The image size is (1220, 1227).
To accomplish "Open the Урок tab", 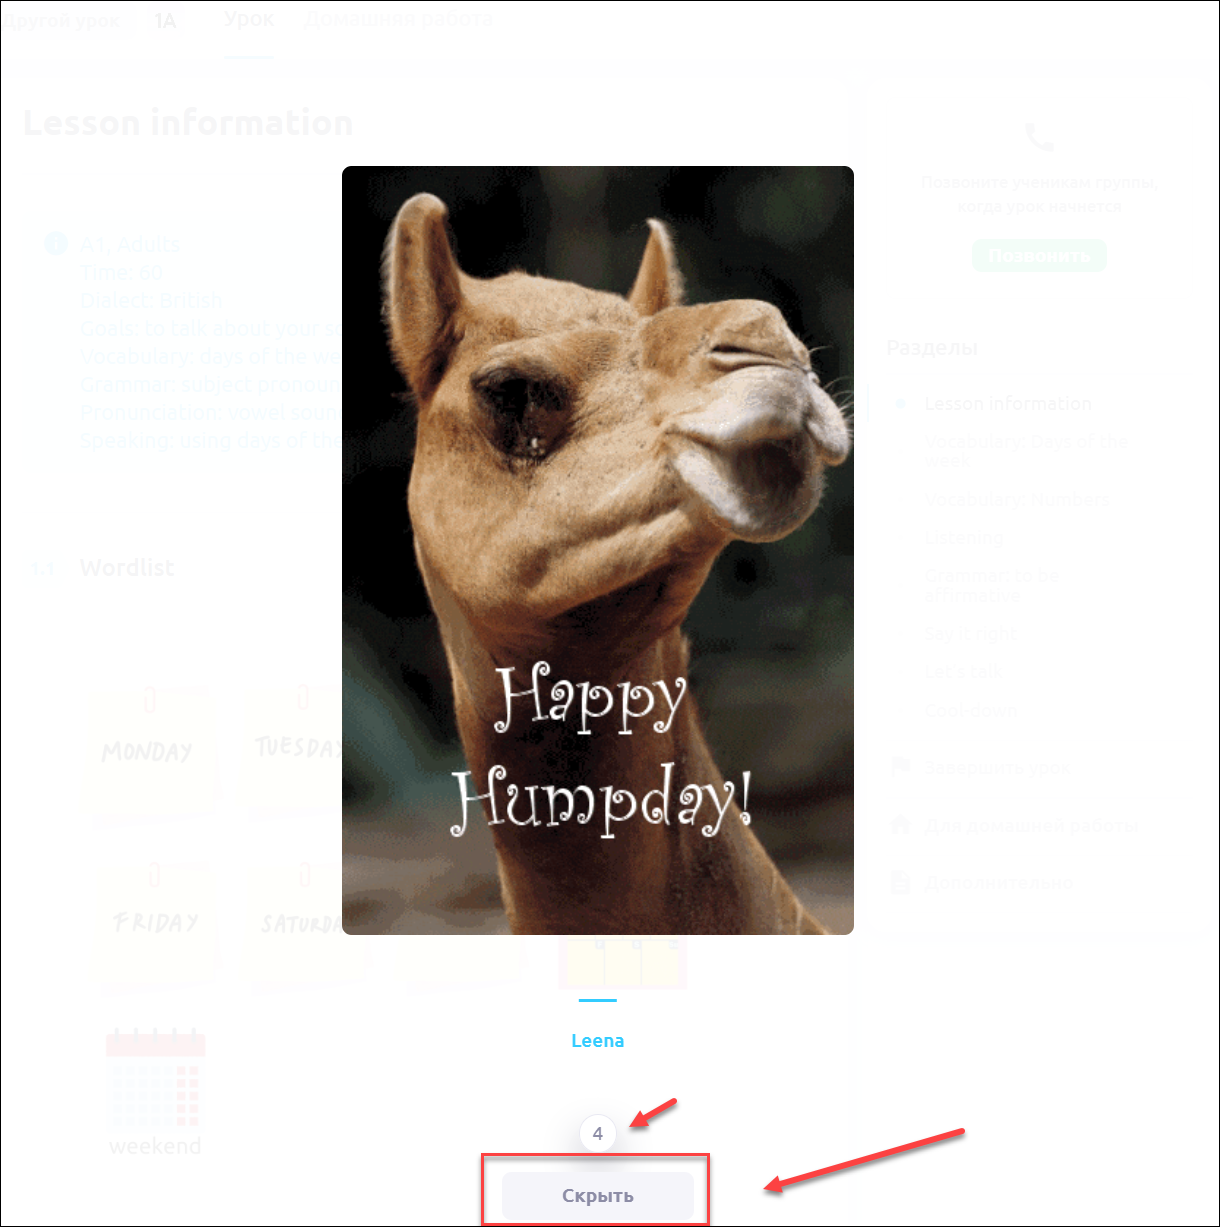I will click(249, 20).
